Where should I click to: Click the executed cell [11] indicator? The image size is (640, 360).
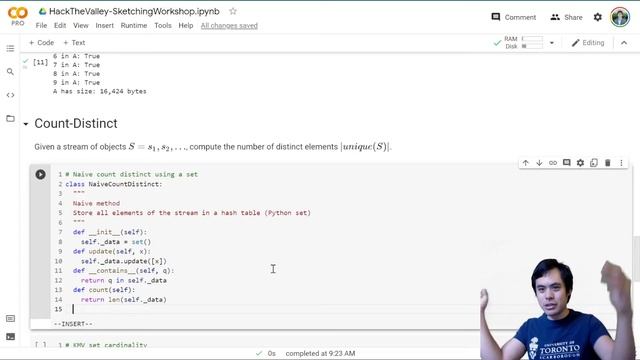click(x=40, y=62)
